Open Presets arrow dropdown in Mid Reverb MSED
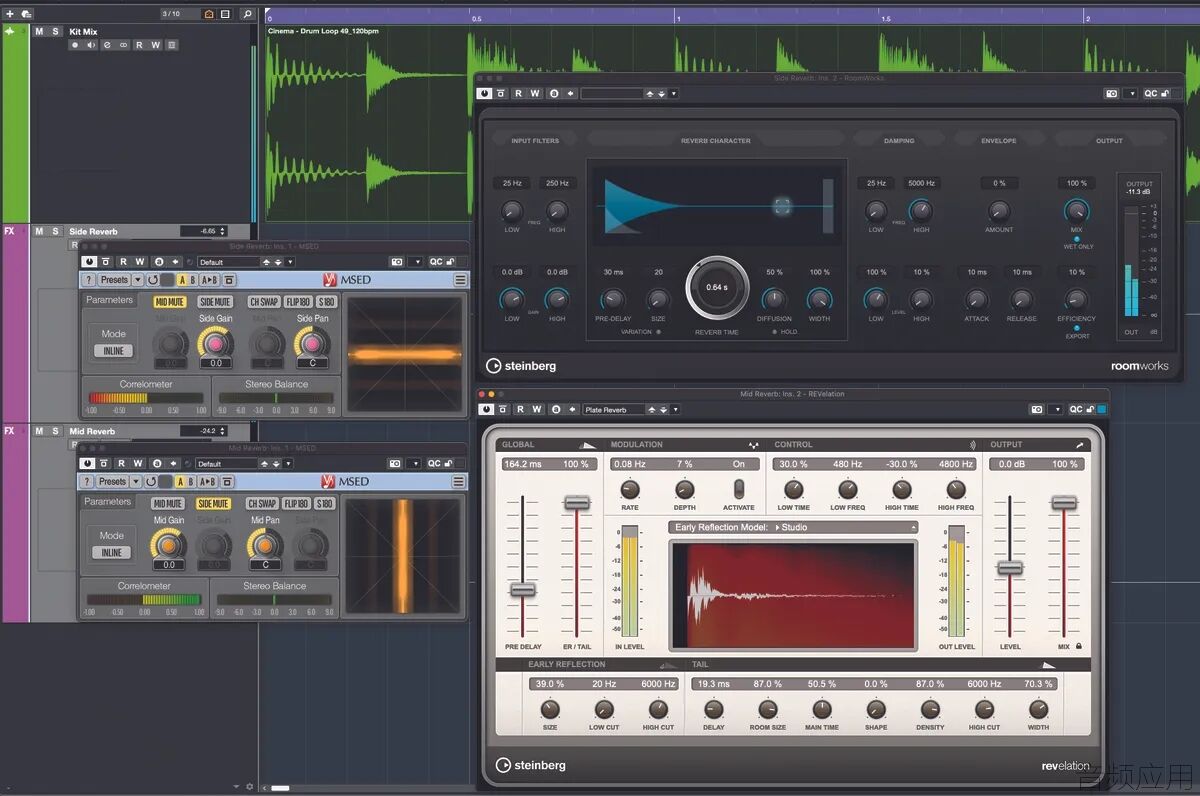 [138, 482]
